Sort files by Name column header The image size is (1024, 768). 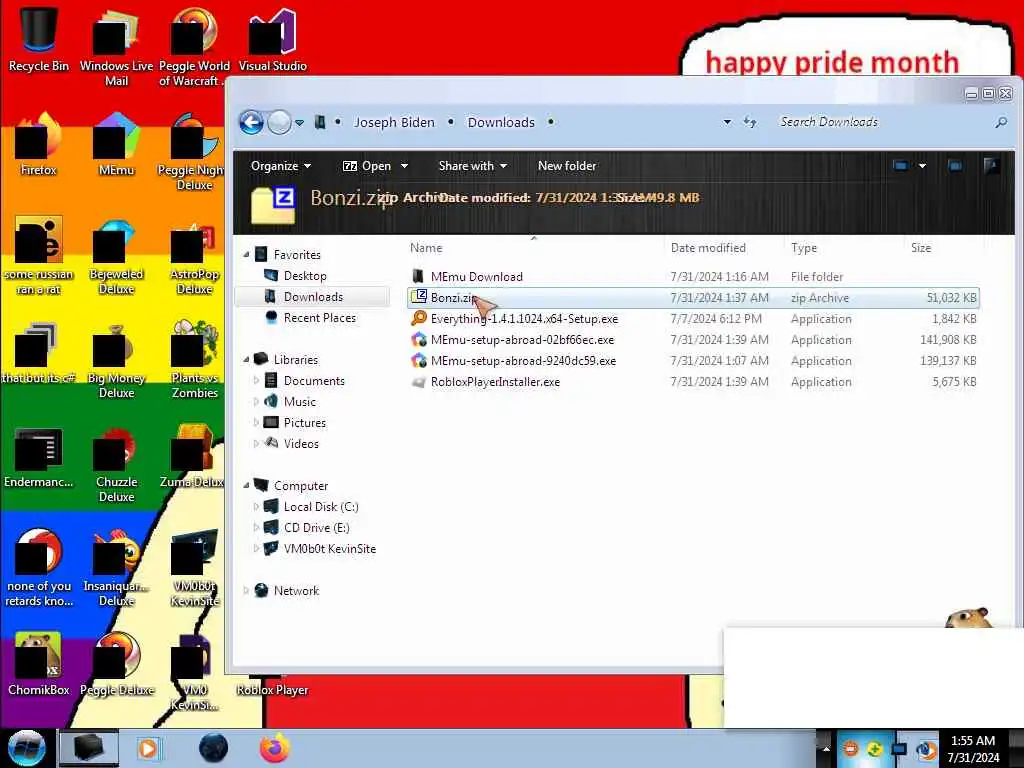point(426,248)
